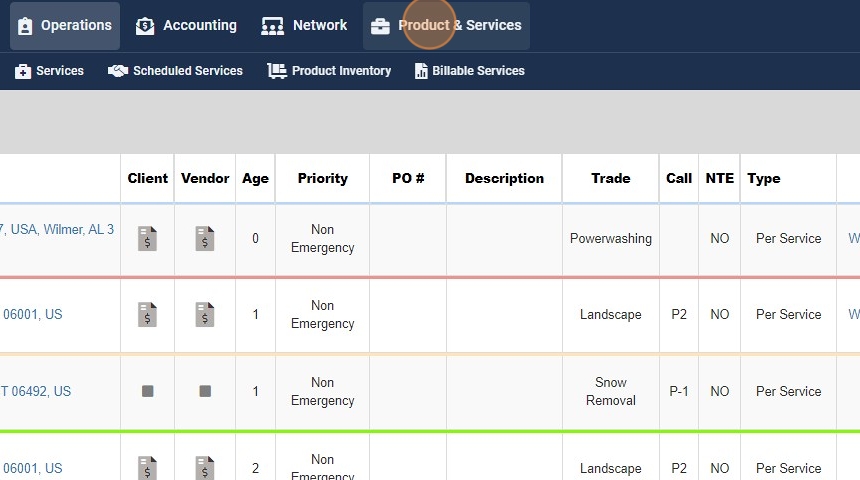Open vendor invoice icon in Powerwashing row
The width and height of the screenshot is (860, 480).
pos(205,239)
